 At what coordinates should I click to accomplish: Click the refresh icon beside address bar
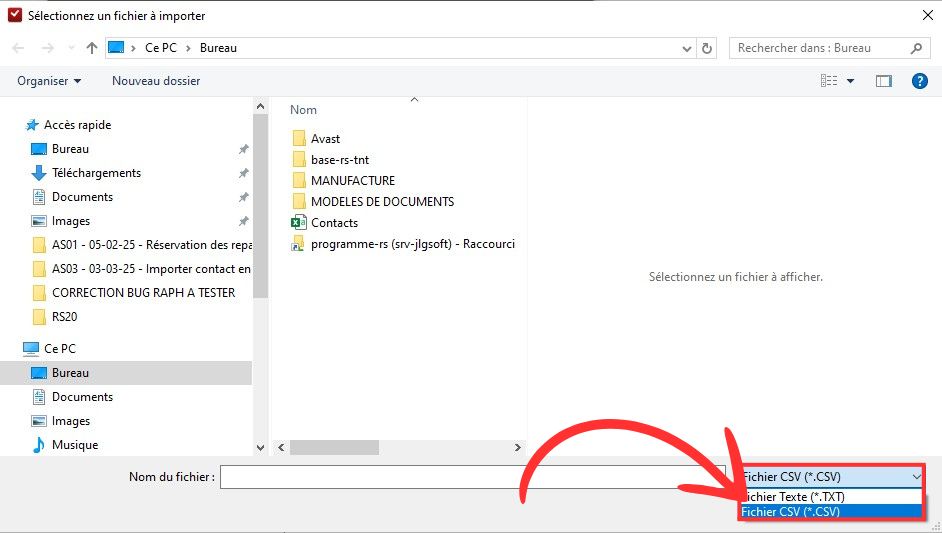pos(708,48)
